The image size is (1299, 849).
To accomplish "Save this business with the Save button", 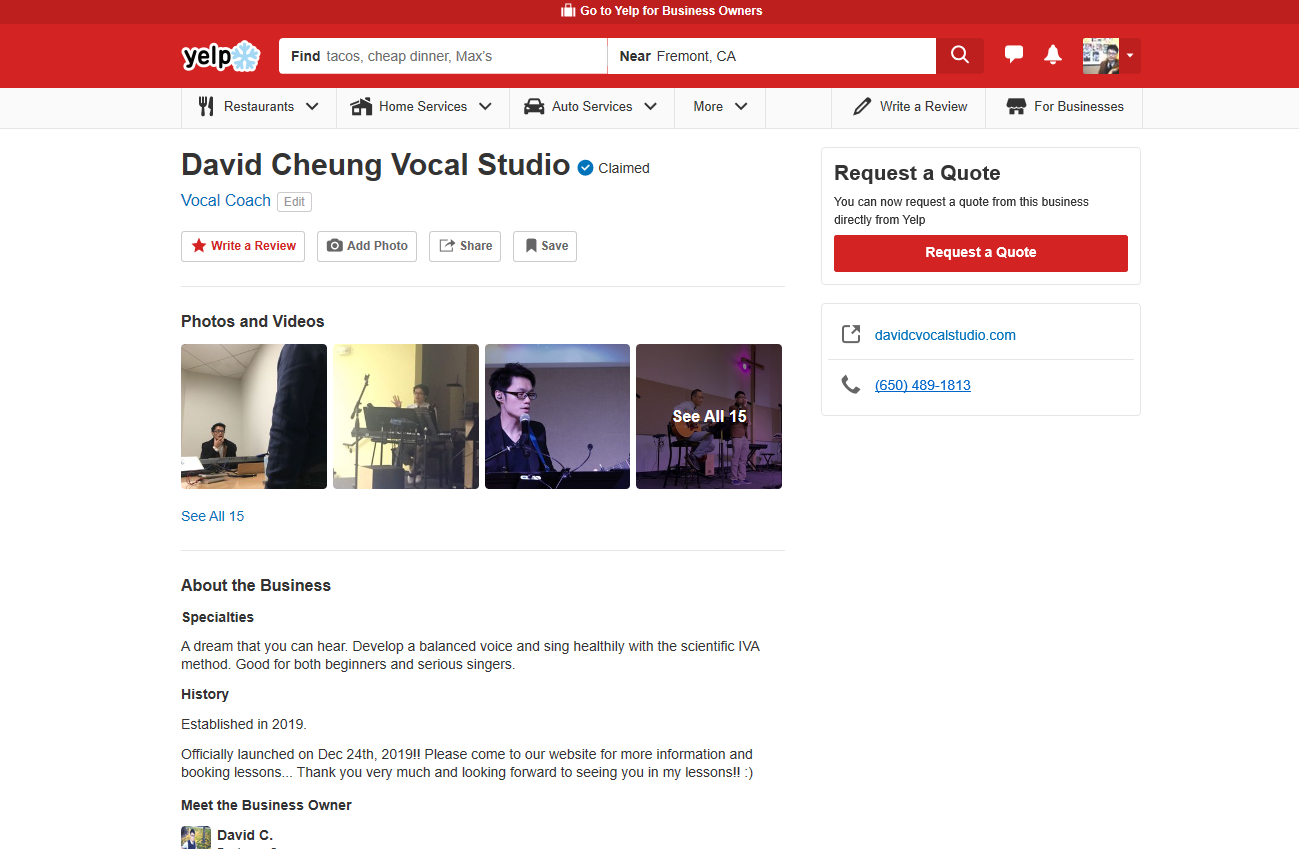I will click(x=545, y=246).
